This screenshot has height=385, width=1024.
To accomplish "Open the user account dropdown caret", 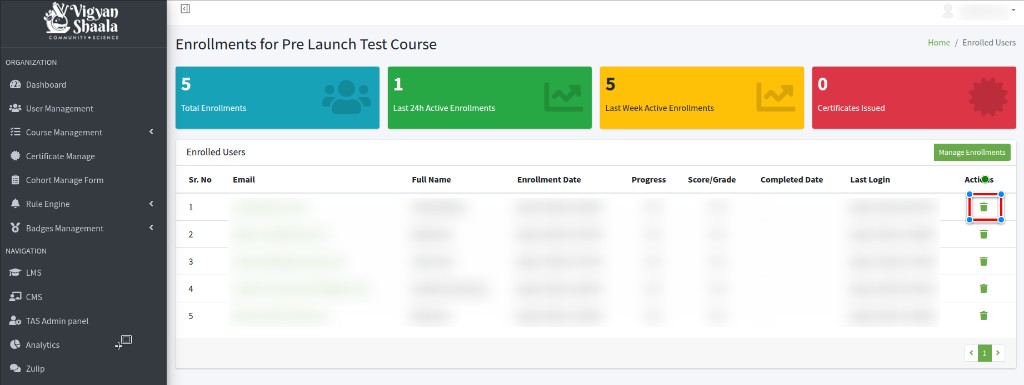I will pos(1014,11).
